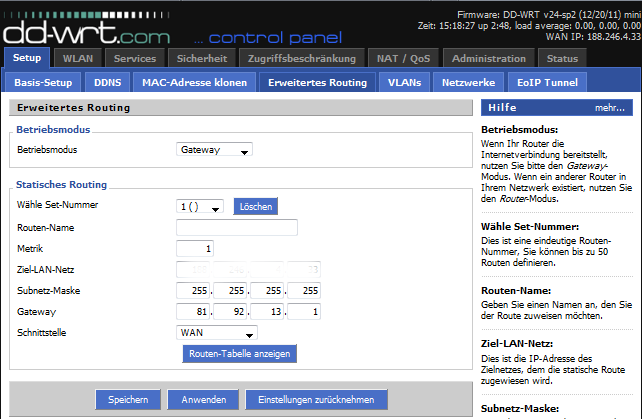Open the Betriebsmodus Gateway dropdown

point(214,150)
